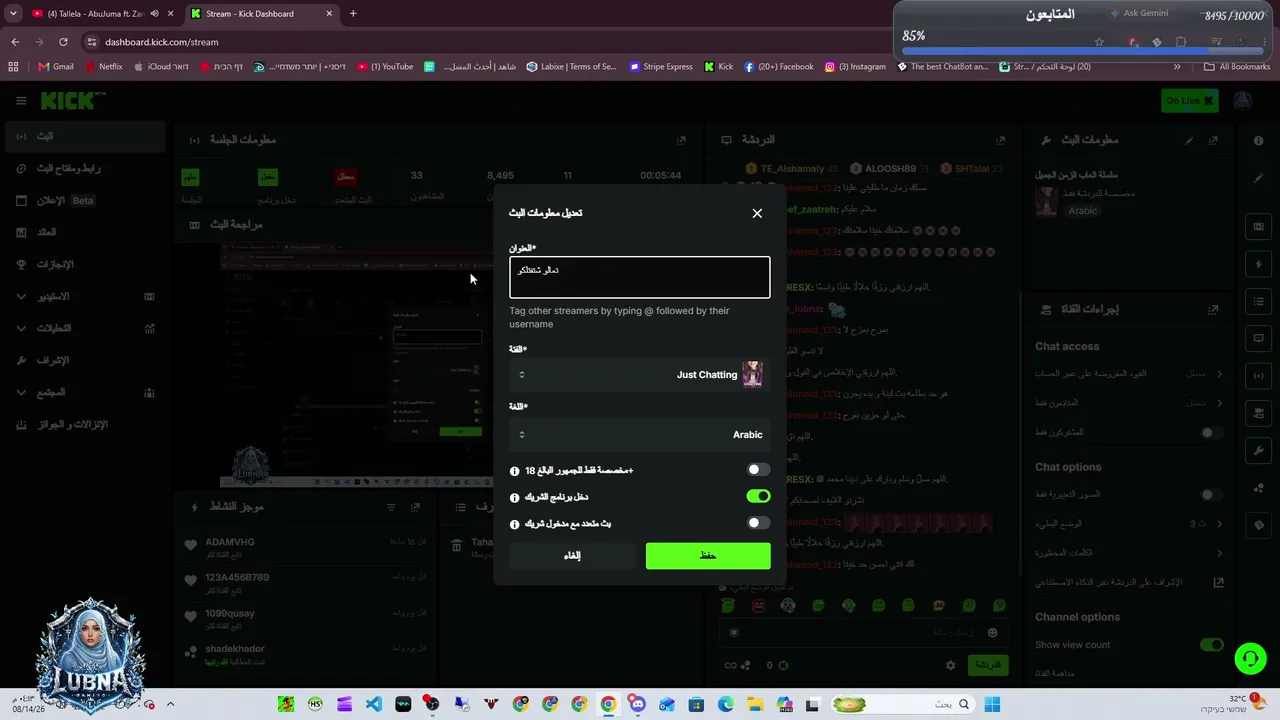Open the emoji picker in the chat message box
The image size is (1280, 720).
point(992,632)
